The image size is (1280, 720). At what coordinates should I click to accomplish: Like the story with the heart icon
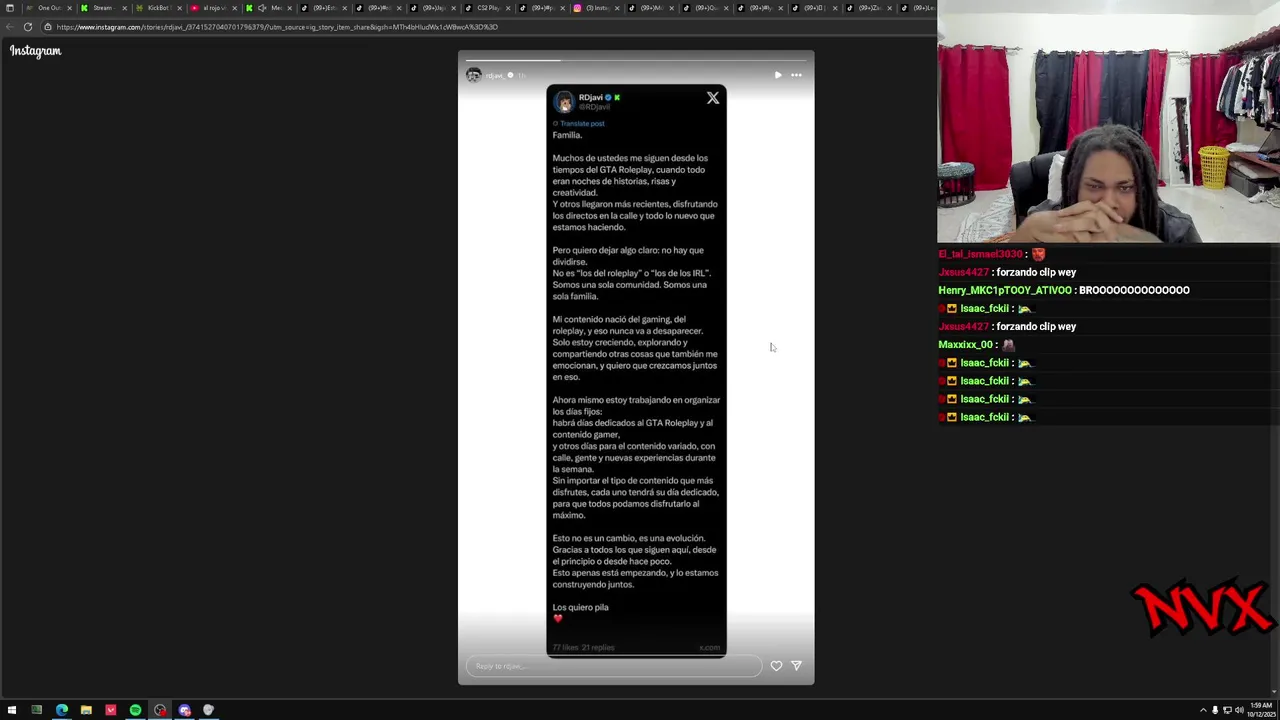[776, 666]
